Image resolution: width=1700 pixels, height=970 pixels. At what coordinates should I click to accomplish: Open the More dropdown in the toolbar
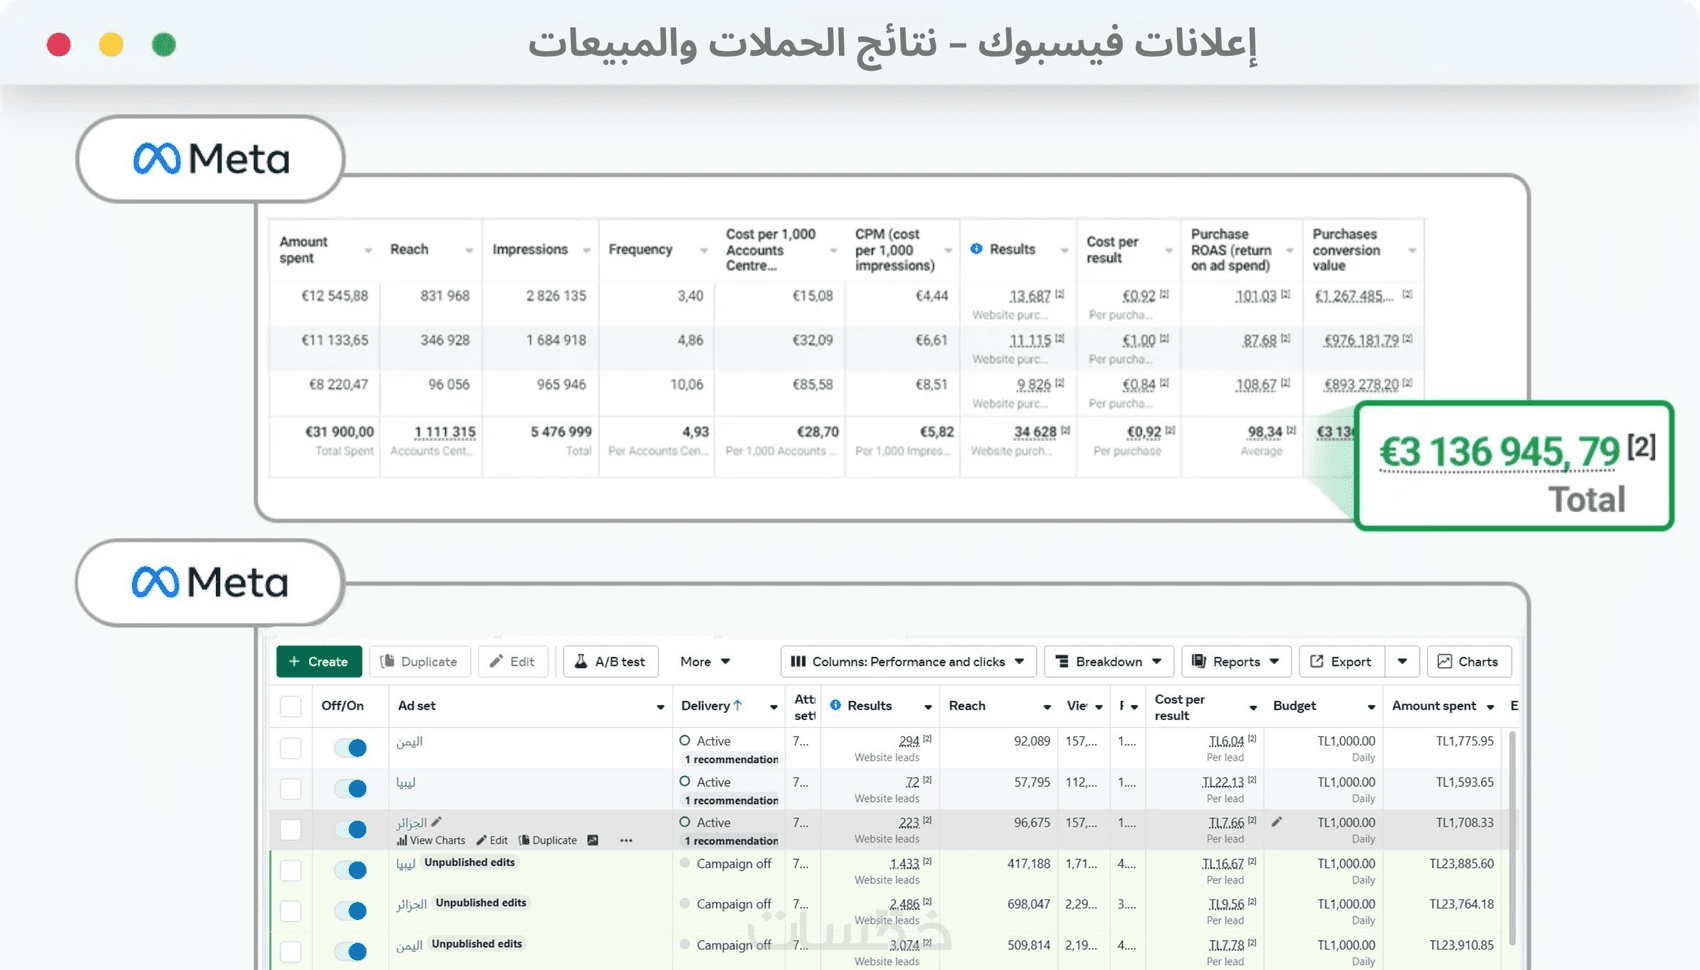(705, 661)
